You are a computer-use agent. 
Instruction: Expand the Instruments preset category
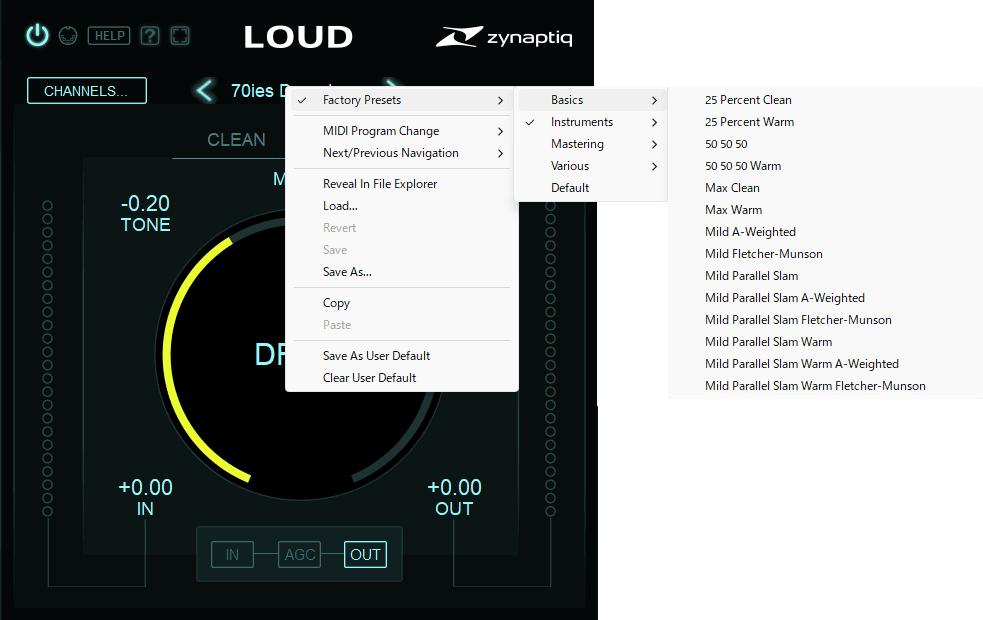[591, 122]
